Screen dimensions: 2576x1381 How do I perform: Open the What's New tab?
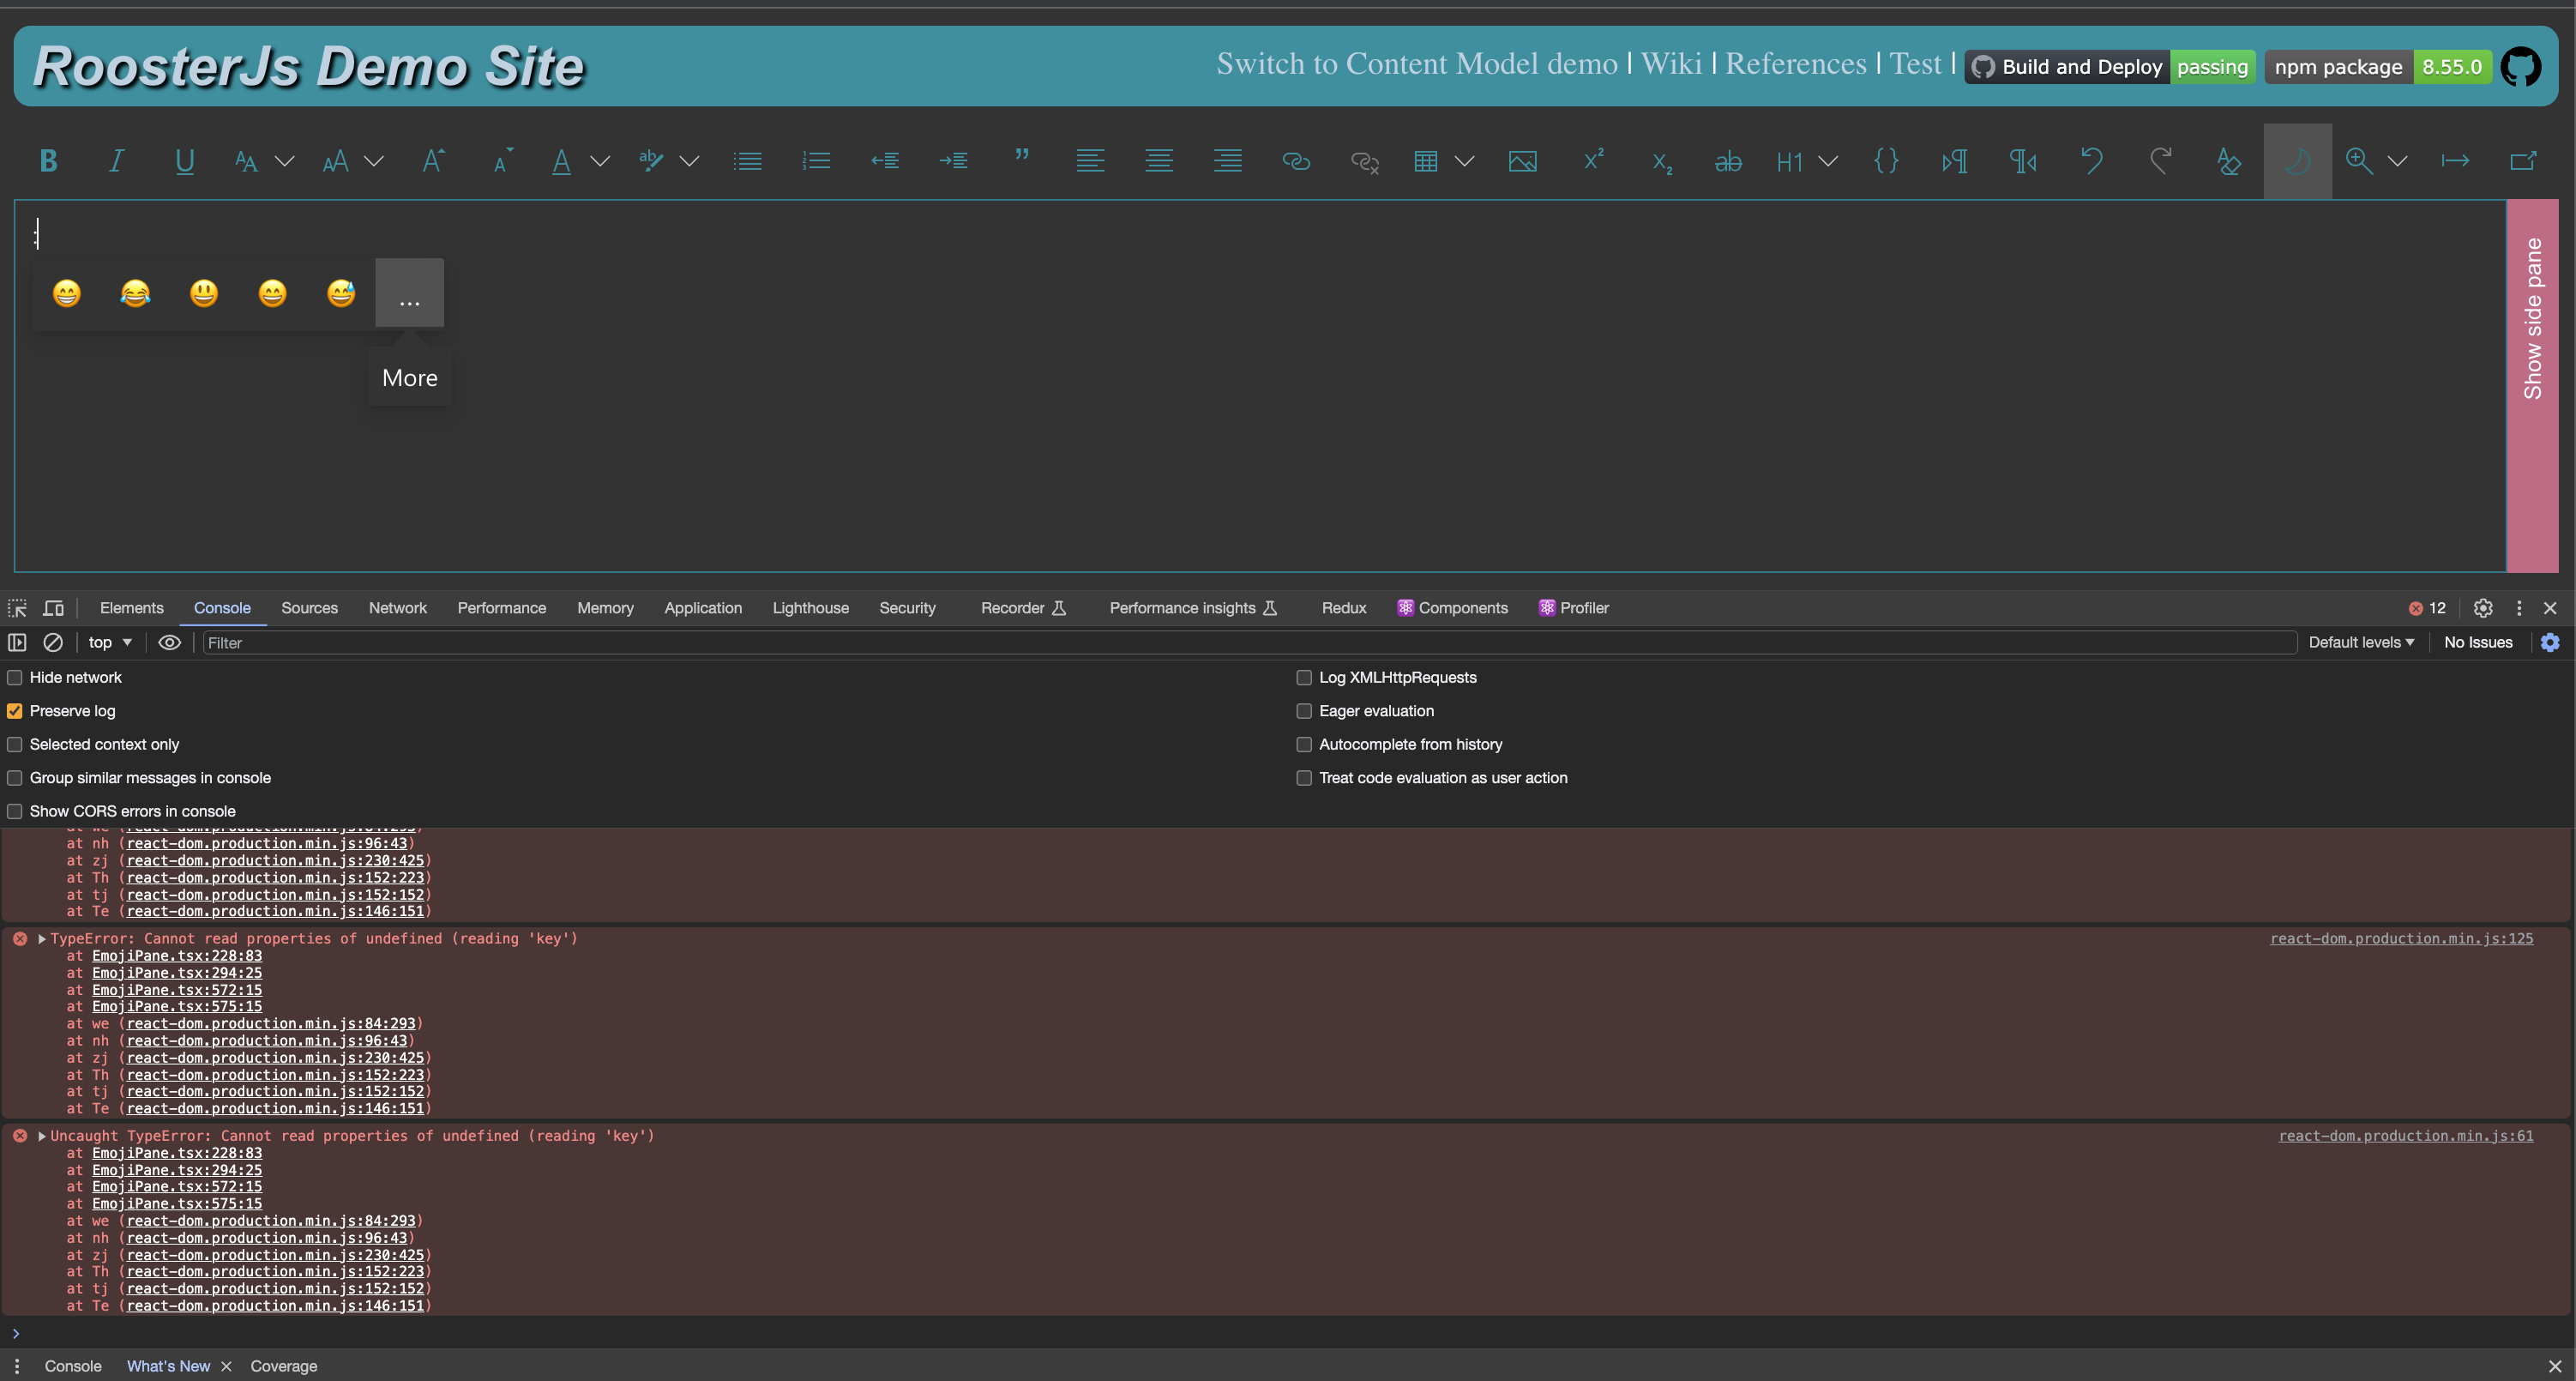point(168,1365)
